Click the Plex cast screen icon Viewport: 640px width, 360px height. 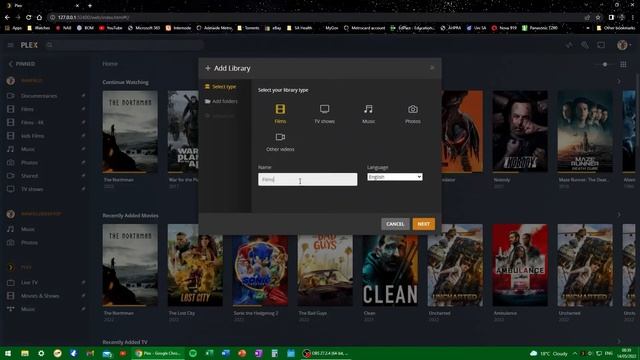[601, 45]
